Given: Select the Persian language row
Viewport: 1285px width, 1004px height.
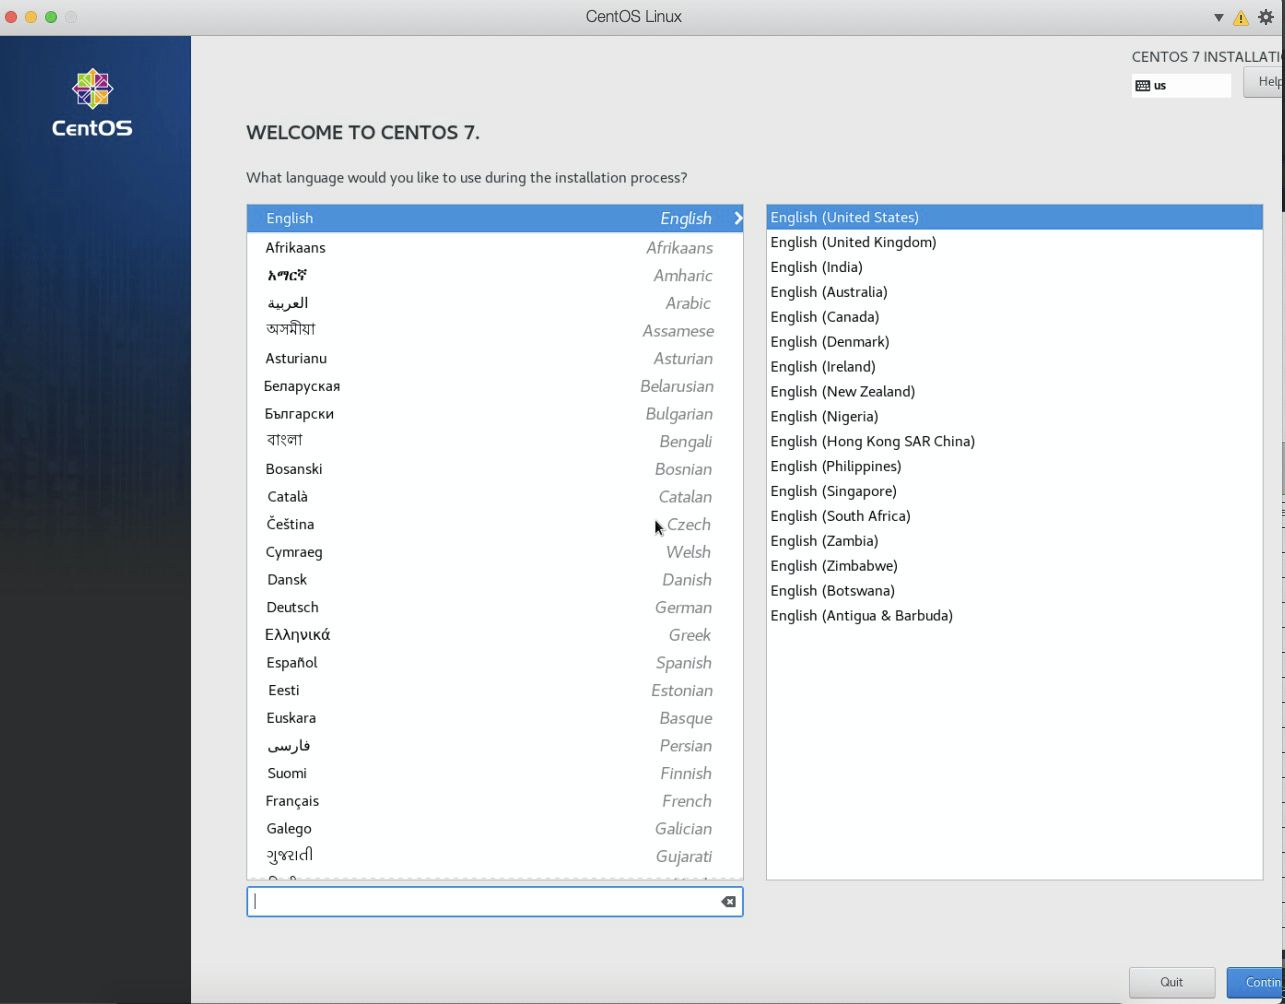Looking at the screenshot, I should point(495,746).
